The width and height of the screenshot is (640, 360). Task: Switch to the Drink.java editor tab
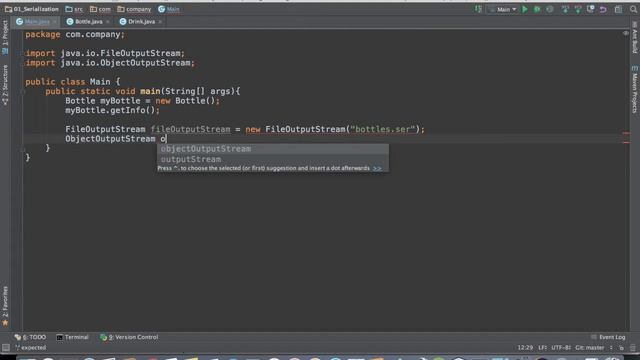tap(141, 22)
